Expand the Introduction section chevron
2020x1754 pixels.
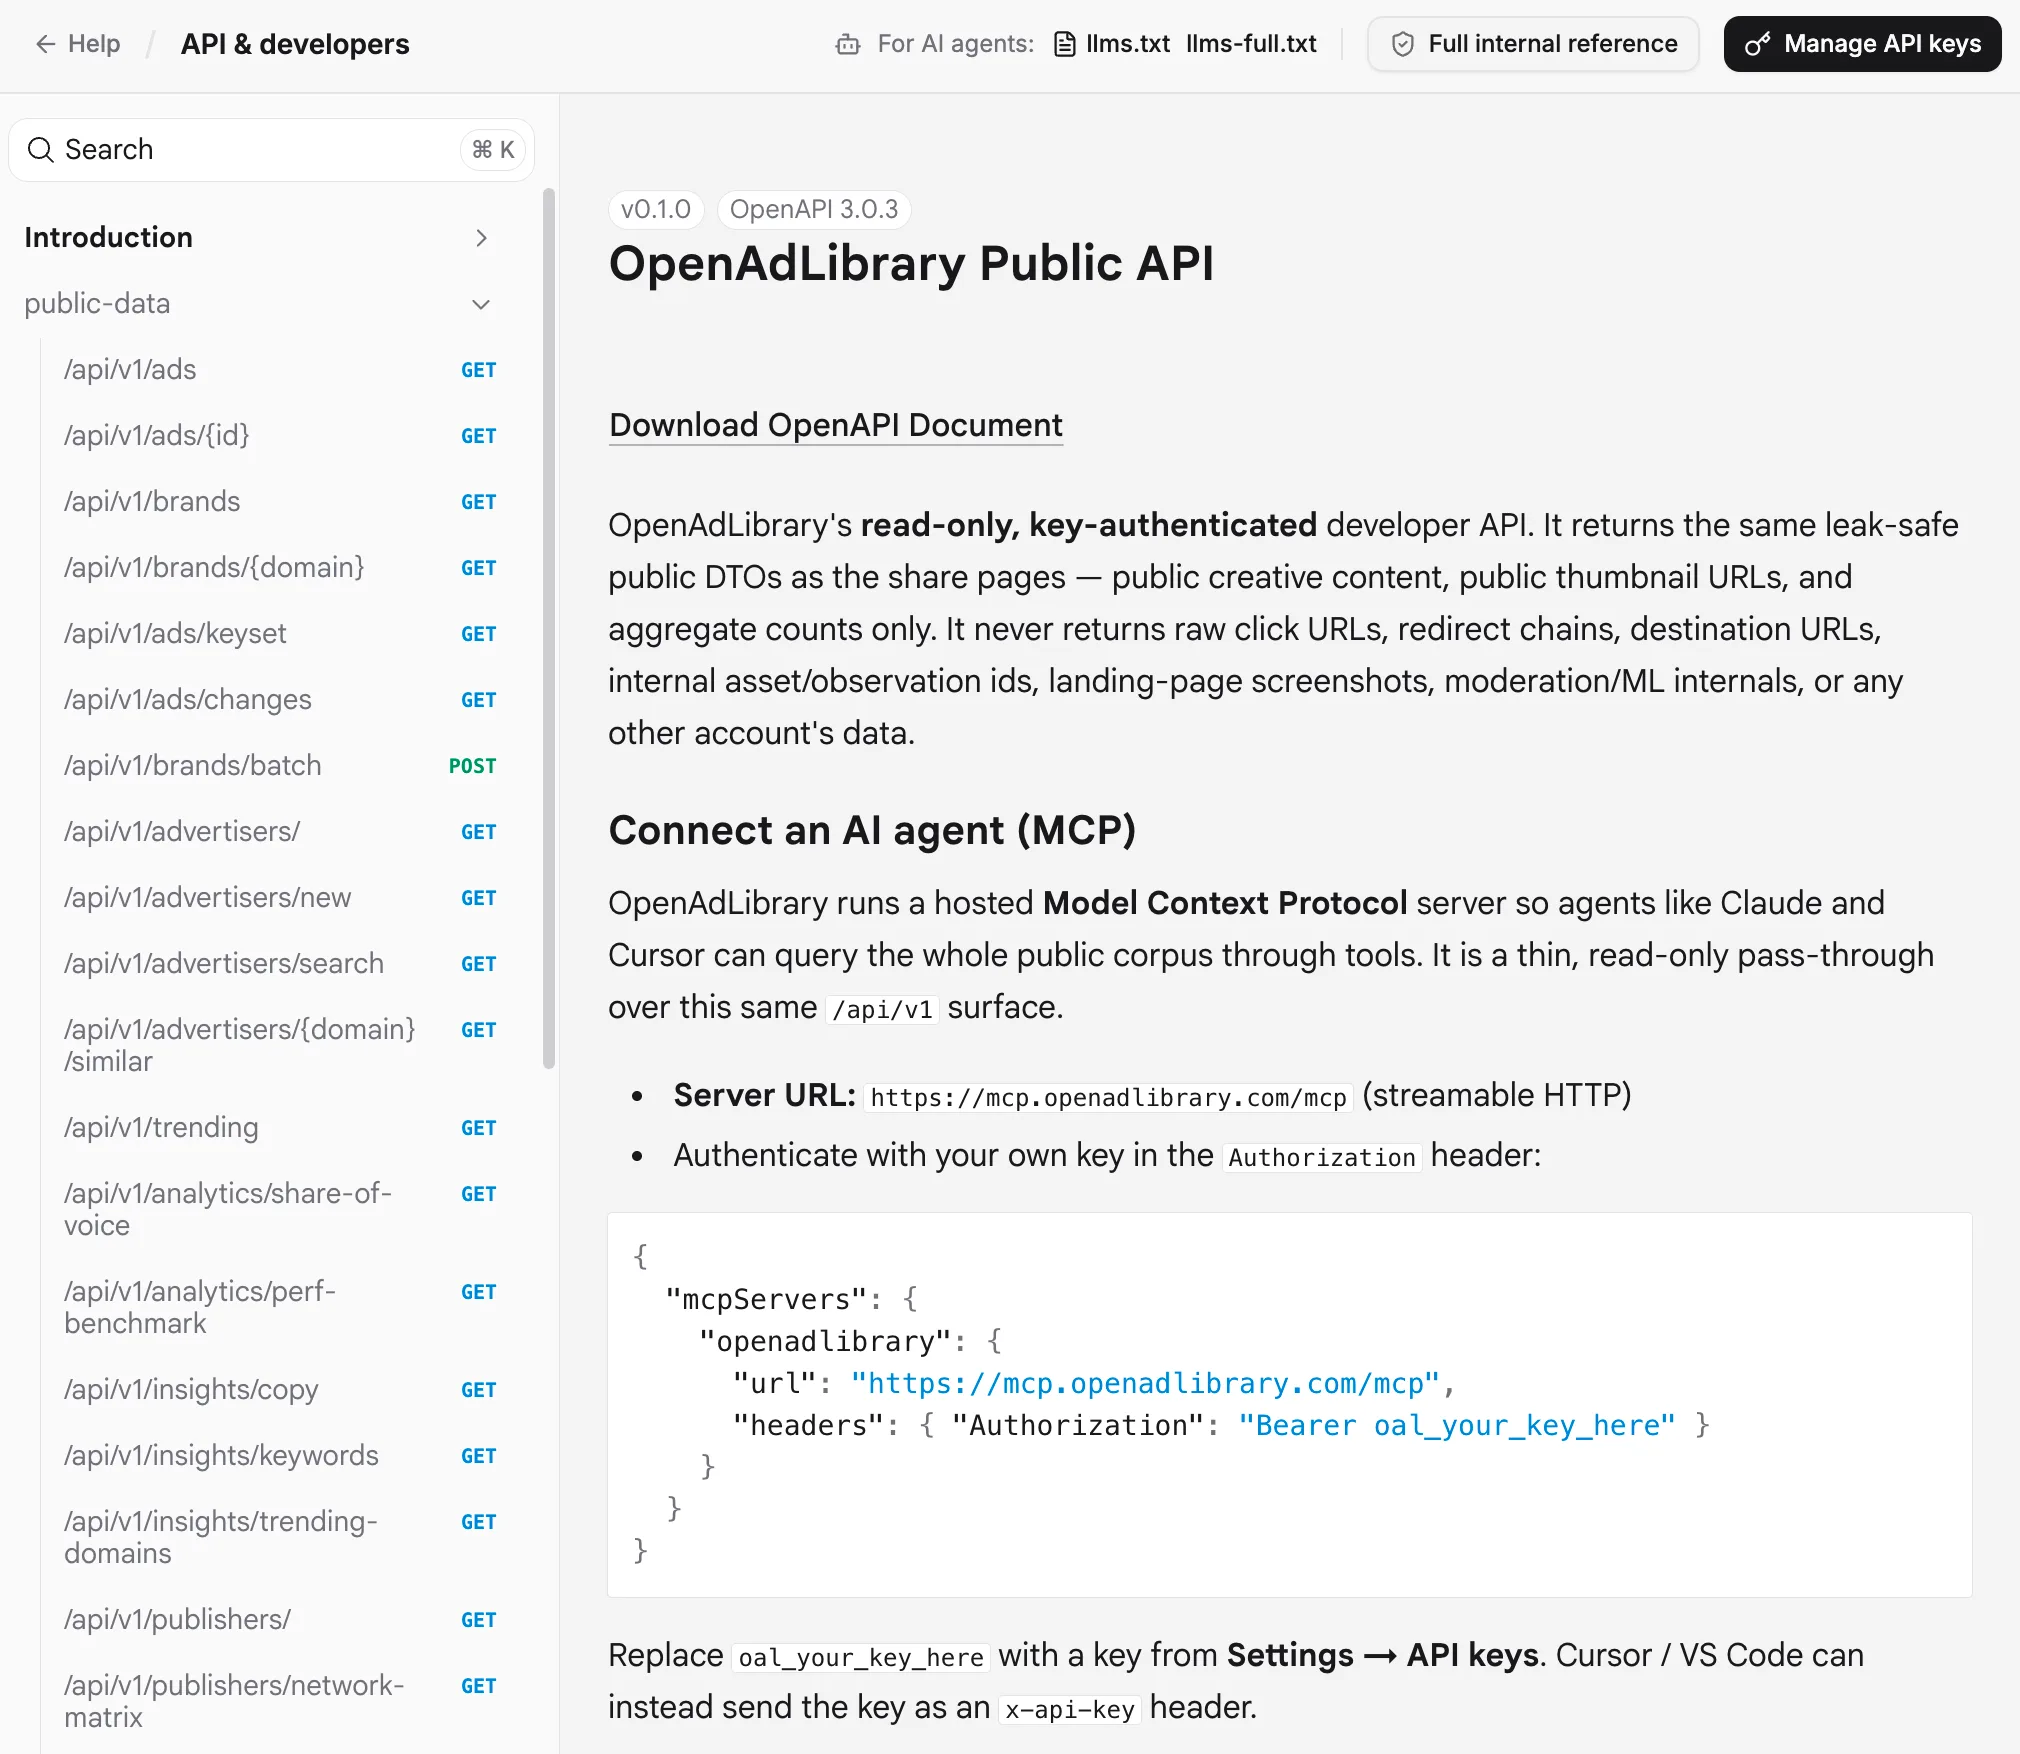click(x=481, y=238)
